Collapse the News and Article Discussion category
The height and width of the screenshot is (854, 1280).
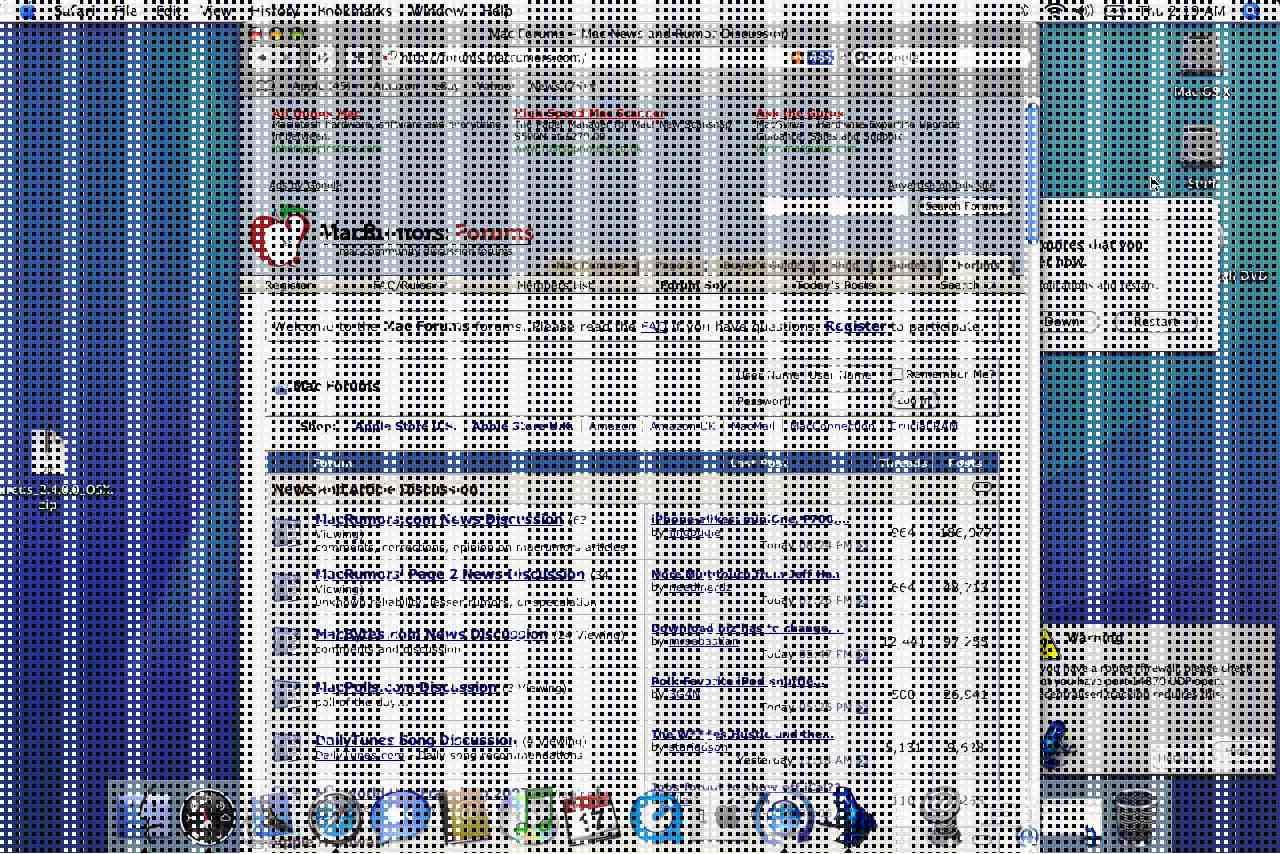tap(983, 489)
